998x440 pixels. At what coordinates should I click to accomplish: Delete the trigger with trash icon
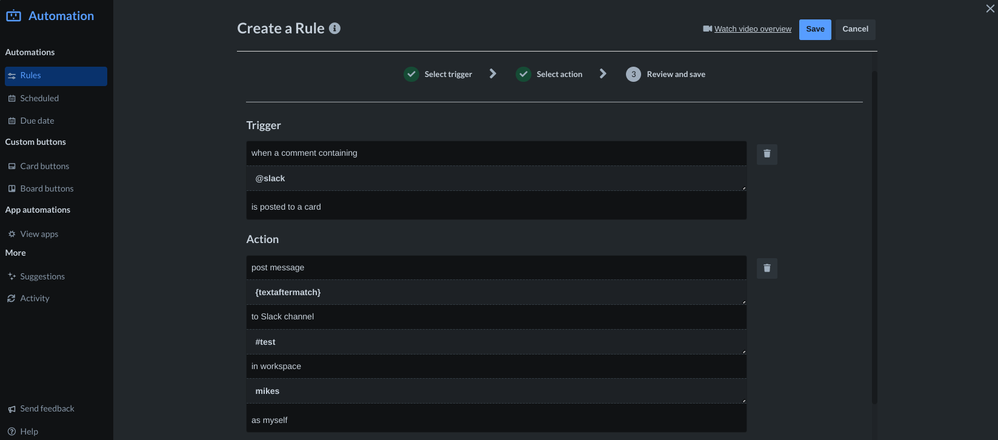pyautogui.click(x=767, y=154)
